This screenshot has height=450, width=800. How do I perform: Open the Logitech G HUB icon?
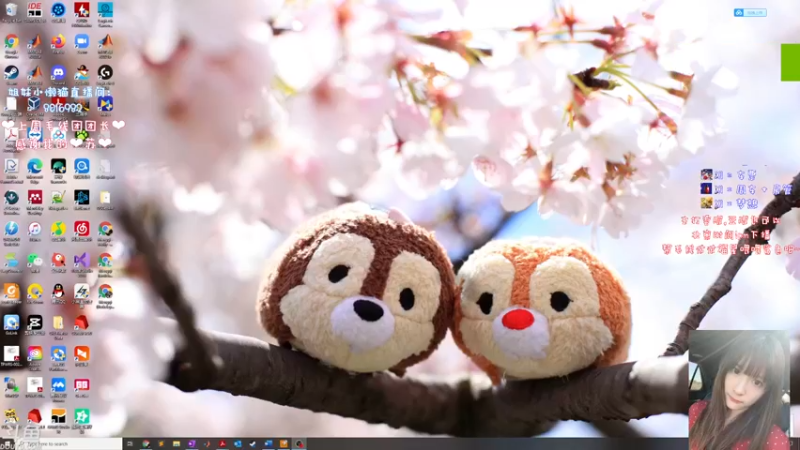[x=105, y=72]
